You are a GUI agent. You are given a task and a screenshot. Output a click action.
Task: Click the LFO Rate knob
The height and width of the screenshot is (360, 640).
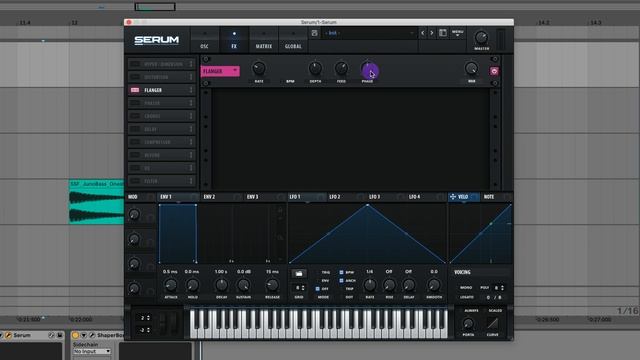[x=369, y=285]
